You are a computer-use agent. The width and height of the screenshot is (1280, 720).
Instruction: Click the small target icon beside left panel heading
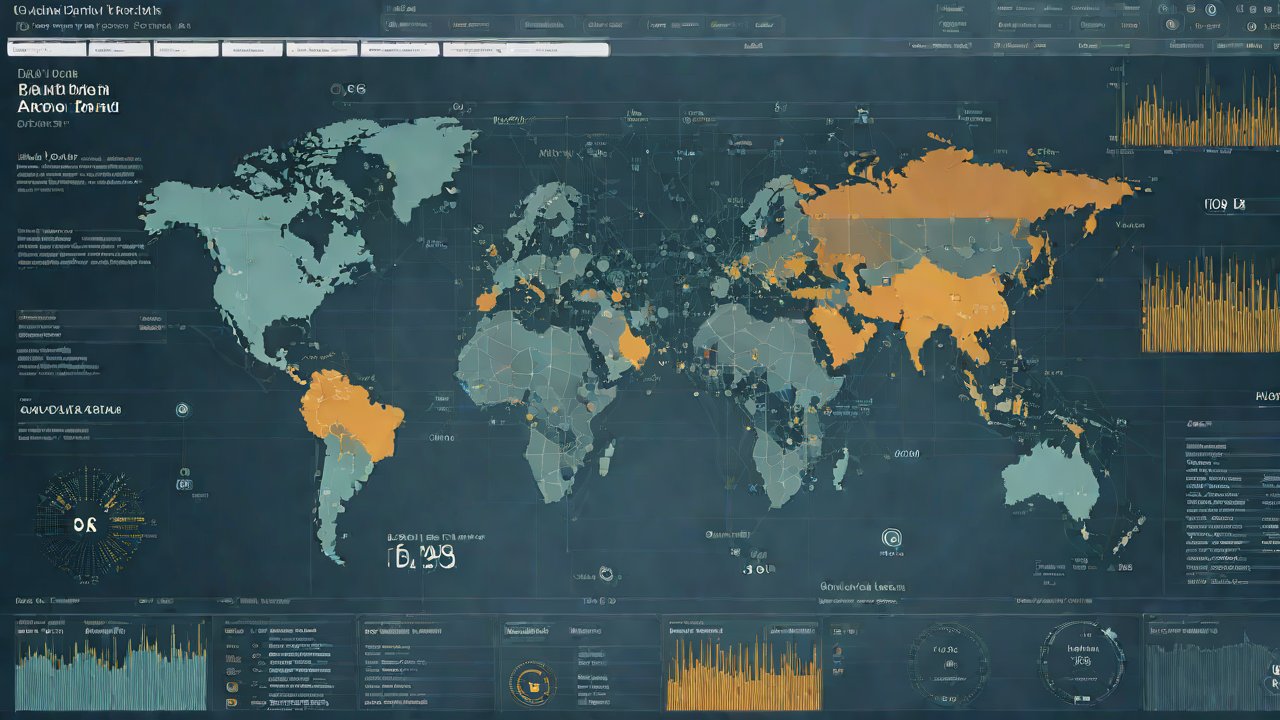pos(182,409)
